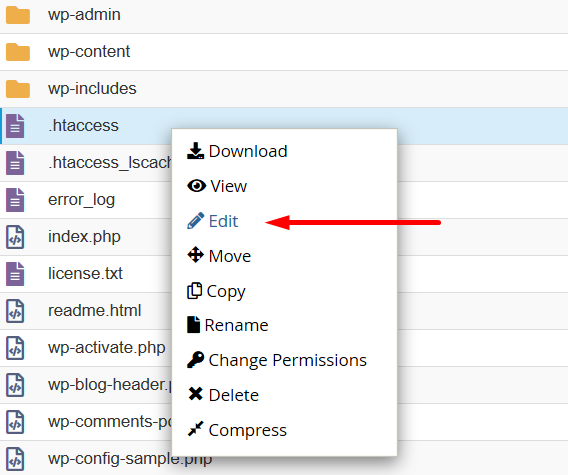Select Edit in the context menu
The width and height of the screenshot is (568, 475).
pos(224,221)
